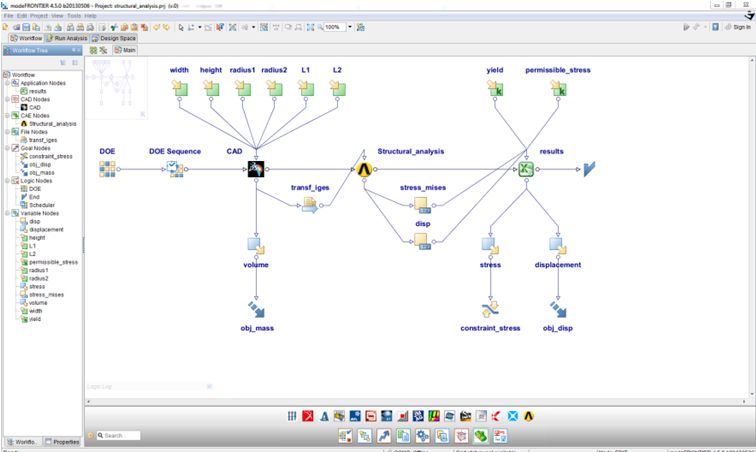Collapse the Variable Nodes tree group
This screenshot has height=452, width=756.
6,212
